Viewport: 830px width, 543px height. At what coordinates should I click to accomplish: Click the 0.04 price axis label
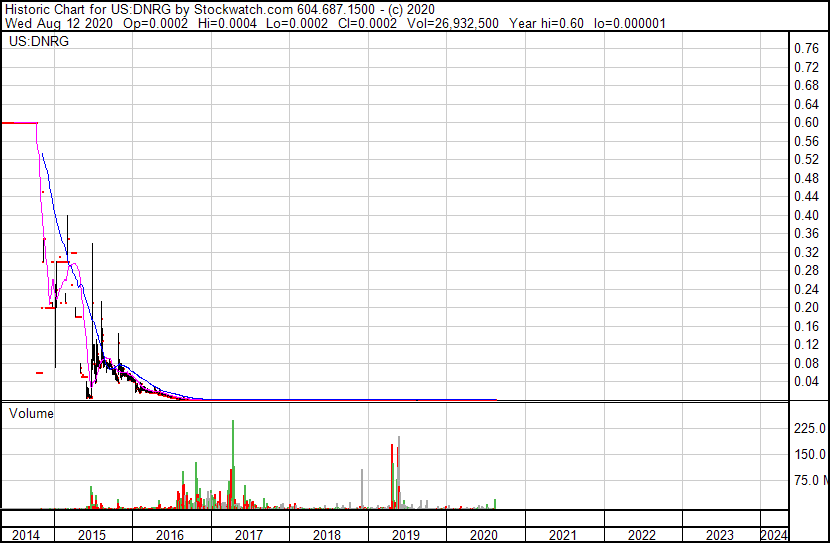[806, 382]
